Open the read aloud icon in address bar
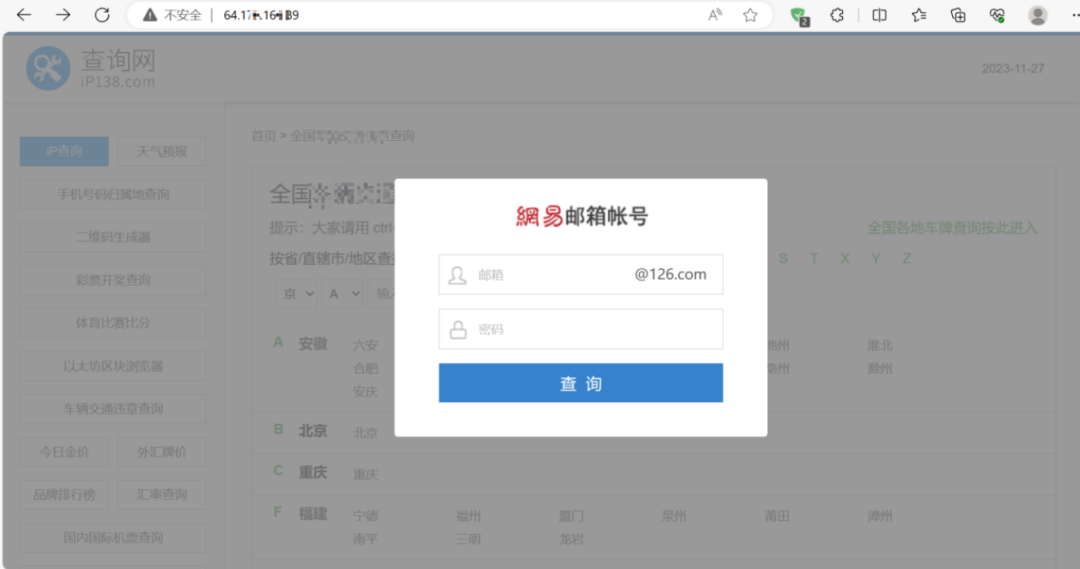Viewport: 1080px width, 569px height. point(715,15)
